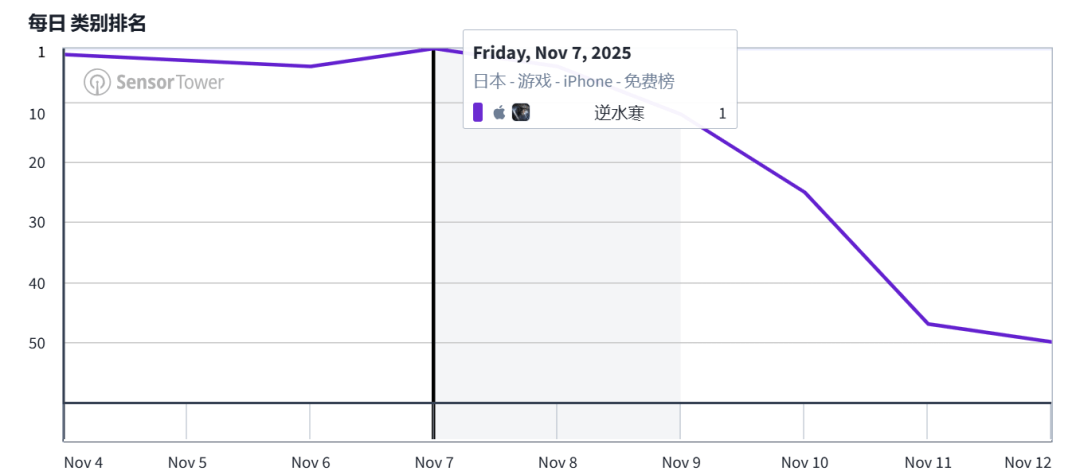Click the 逆水寒 game icon thumbnail
This screenshot has width=1080, height=475.
coord(521,113)
